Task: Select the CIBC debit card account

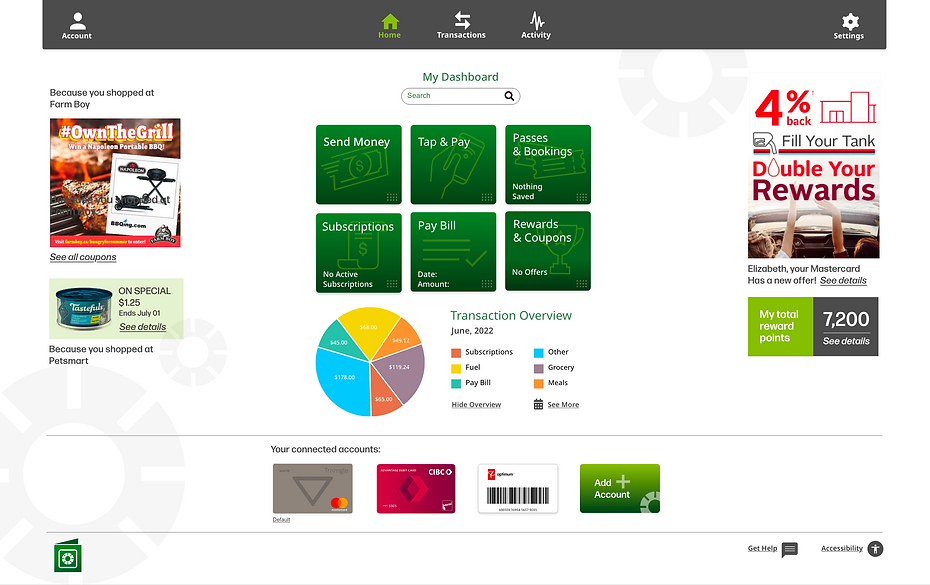Action: click(x=416, y=488)
